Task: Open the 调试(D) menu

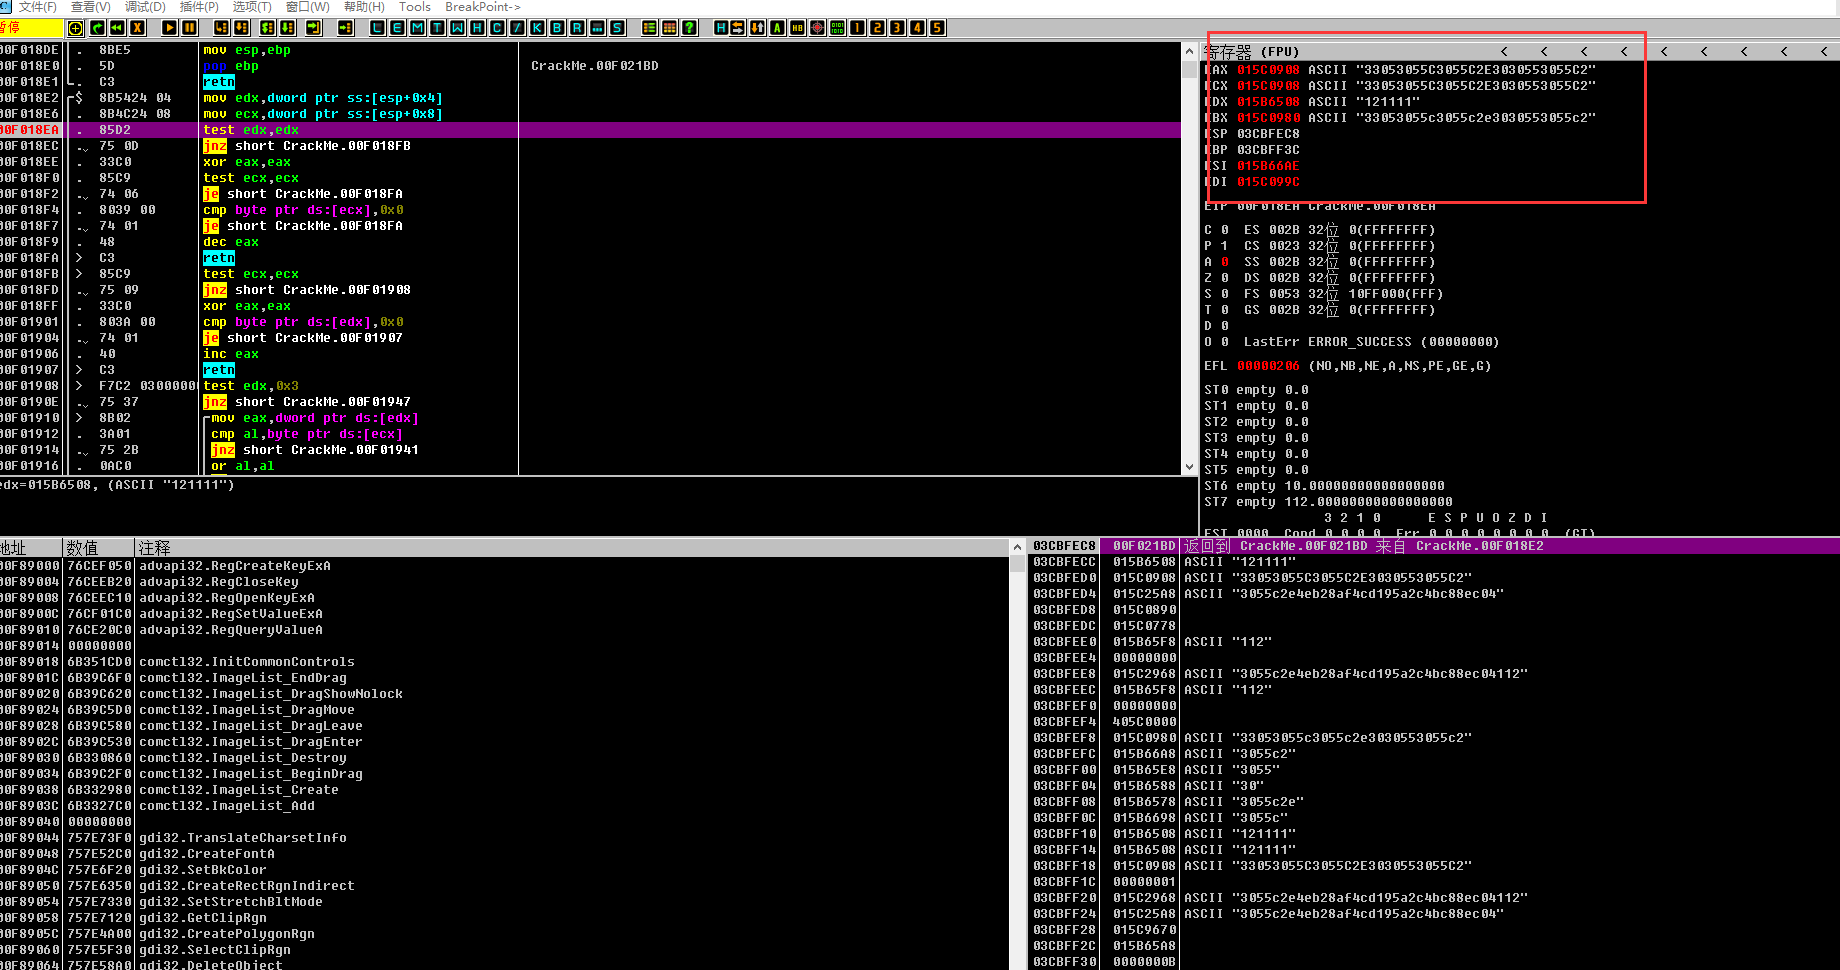Action: click(145, 7)
